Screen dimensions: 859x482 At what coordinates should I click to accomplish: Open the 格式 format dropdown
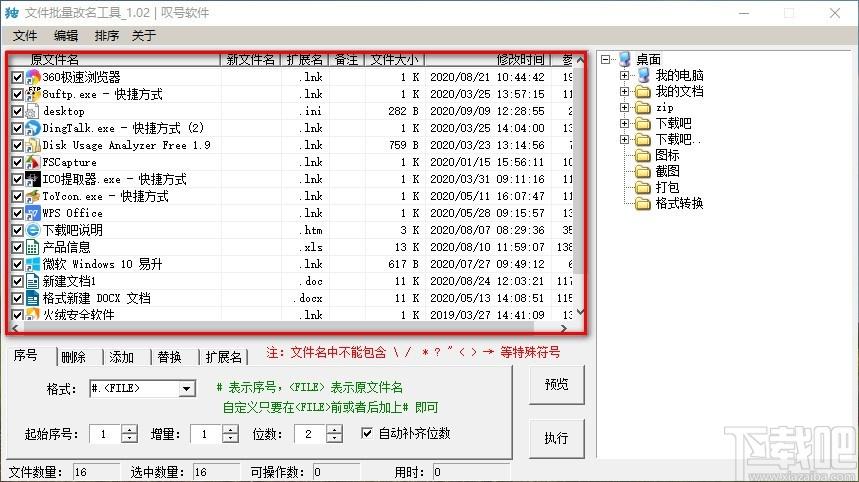coord(187,388)
